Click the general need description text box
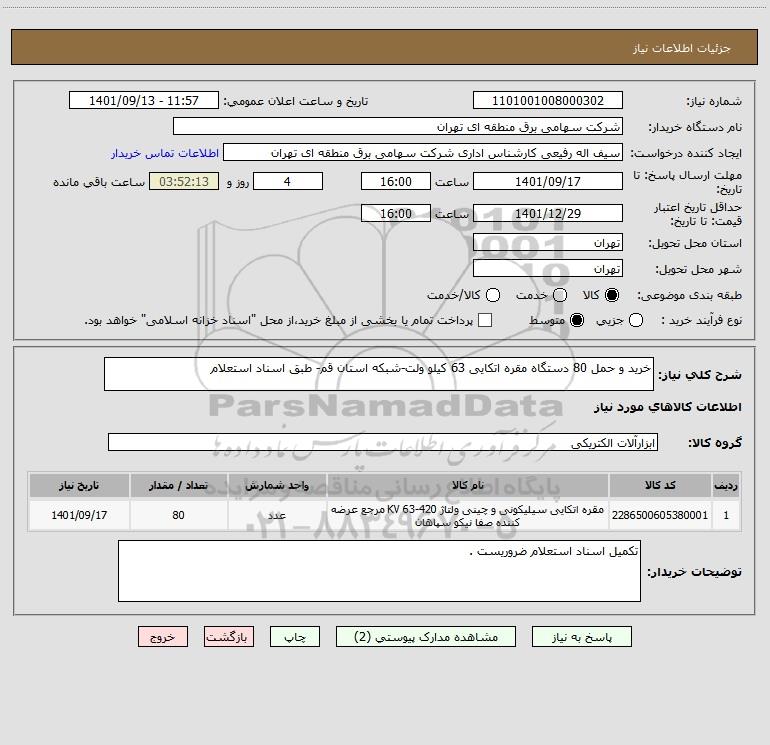The image size is (770, 745). pos(379,374)
